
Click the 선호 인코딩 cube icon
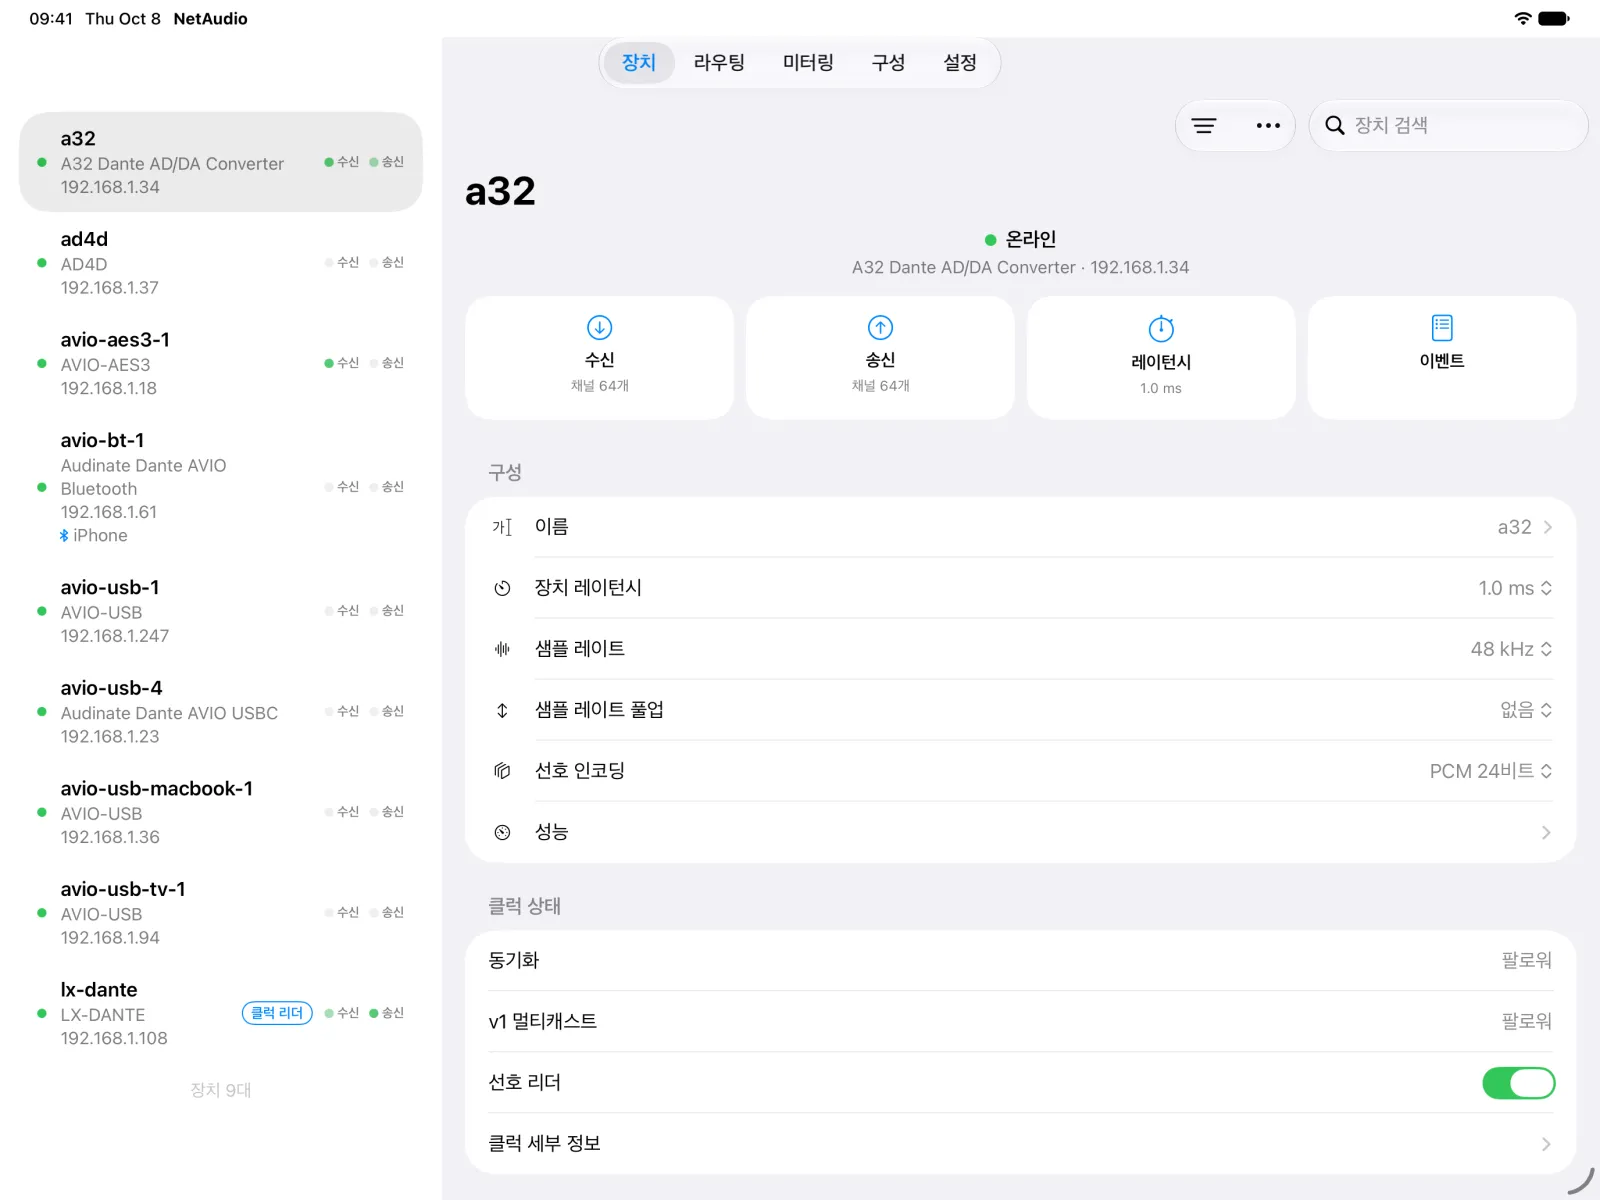(502, 771)
